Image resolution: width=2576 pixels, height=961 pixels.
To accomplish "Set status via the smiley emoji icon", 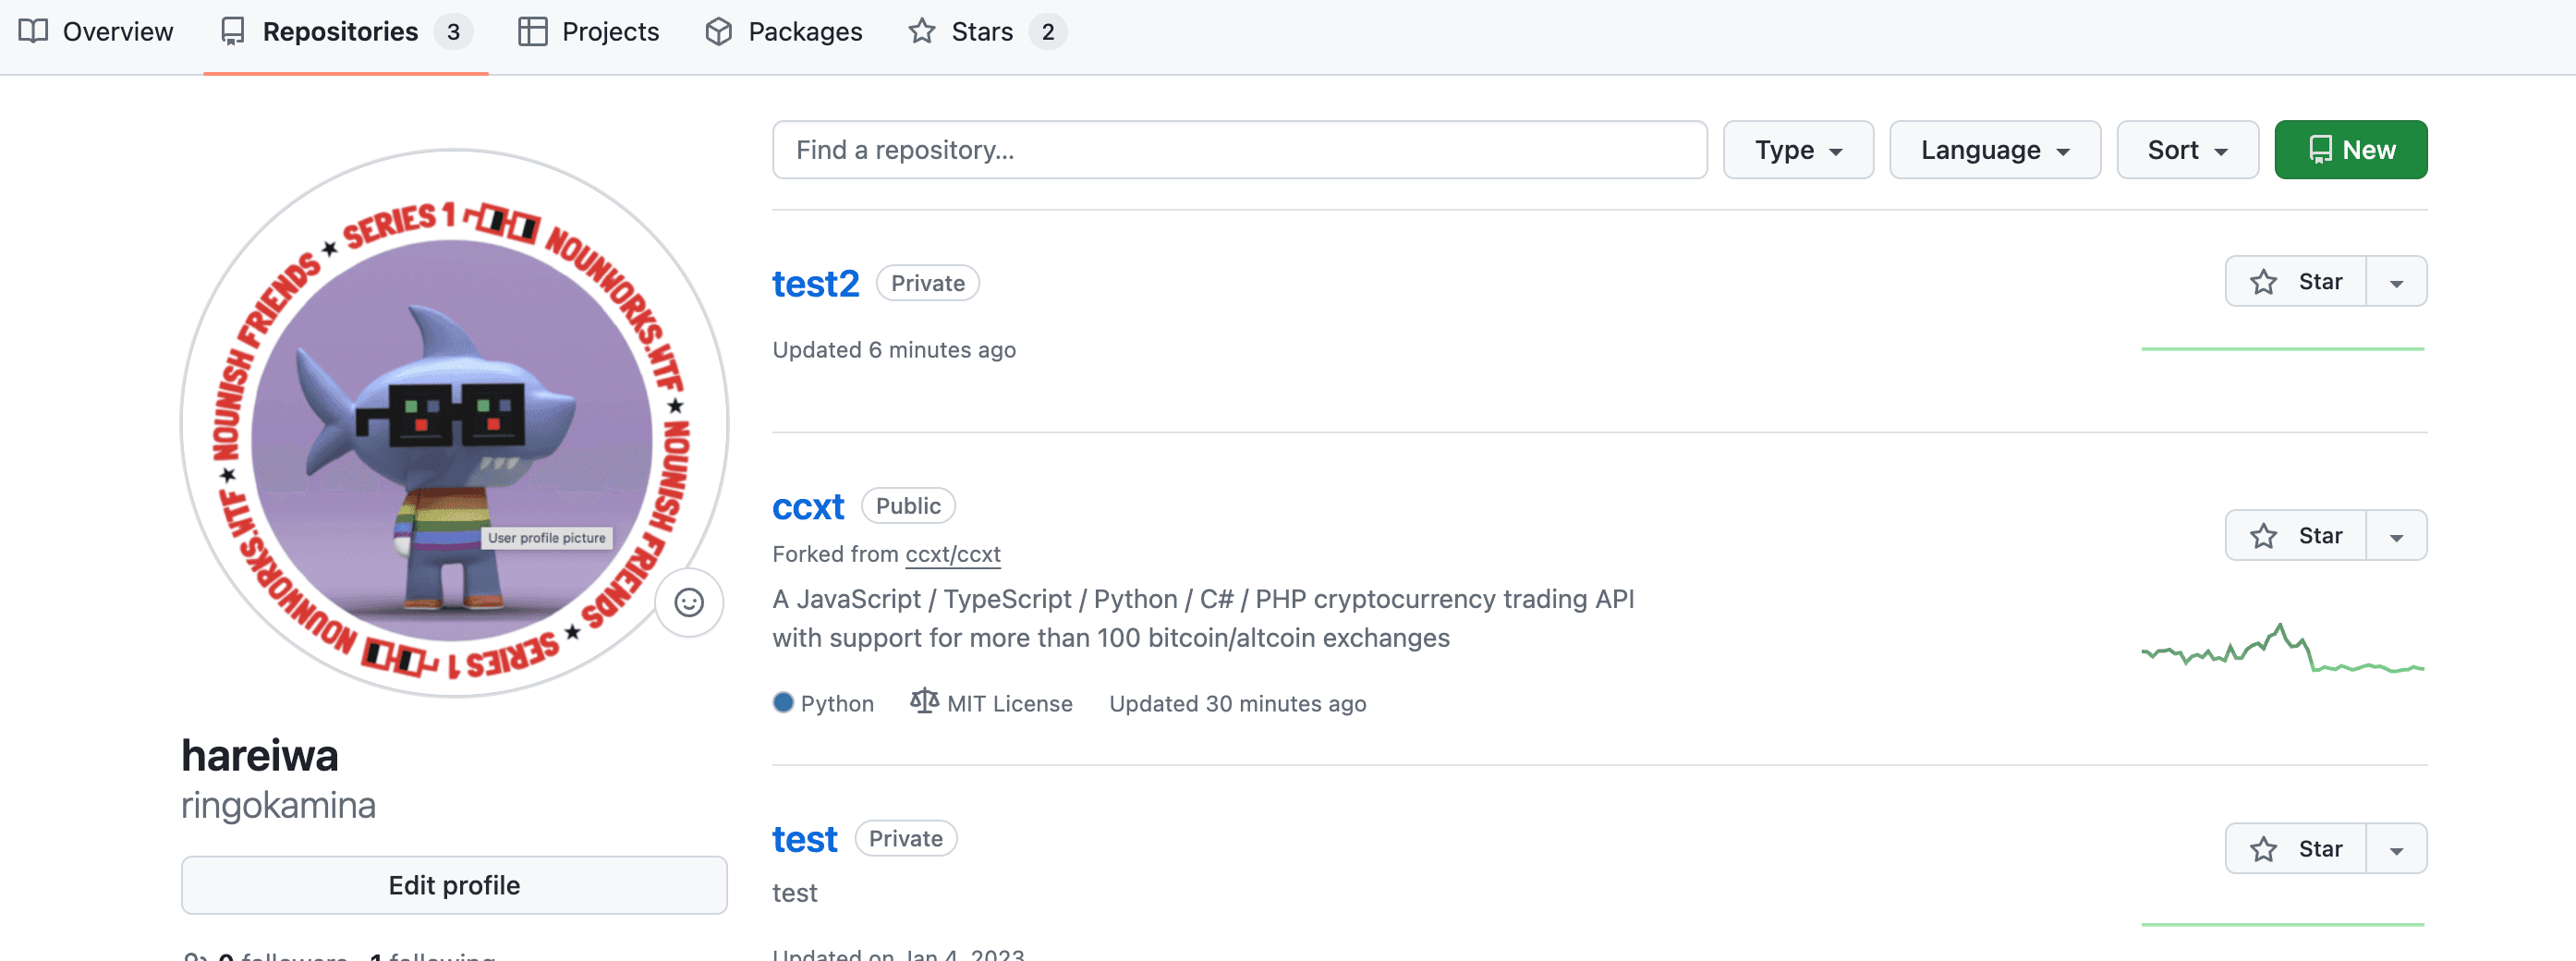I will tap(689, 602).
